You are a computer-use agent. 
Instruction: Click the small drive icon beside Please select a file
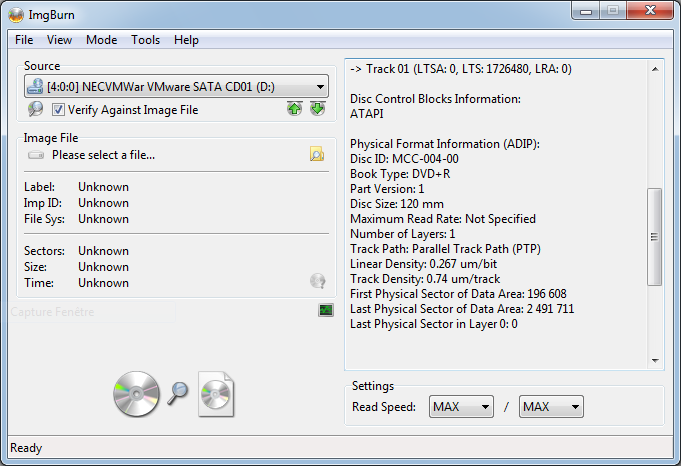[36, 155]
